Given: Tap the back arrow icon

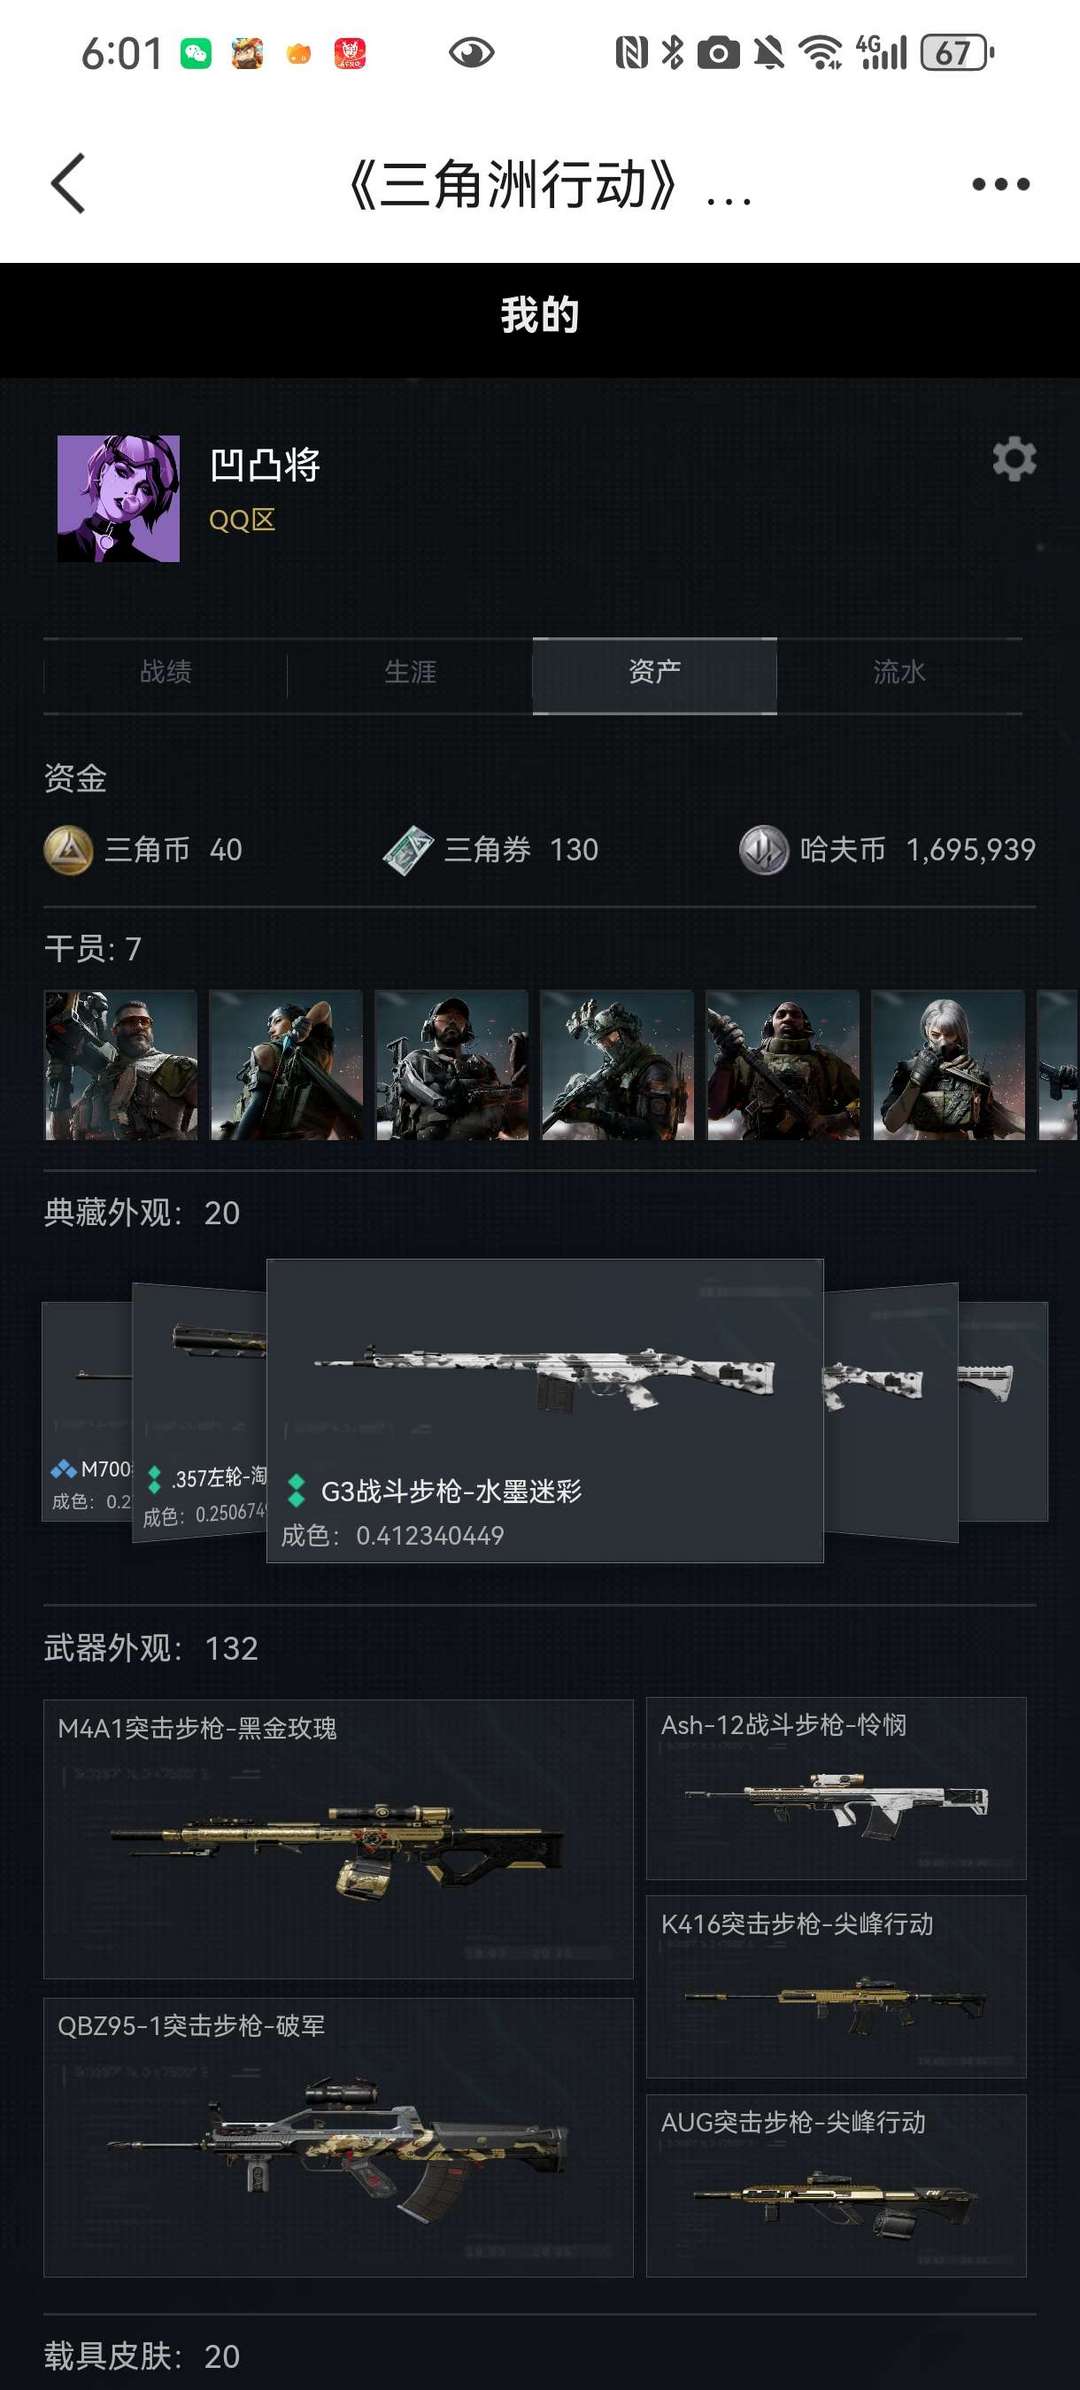Looking at the screenshot, I should click(x=69, y=184).
